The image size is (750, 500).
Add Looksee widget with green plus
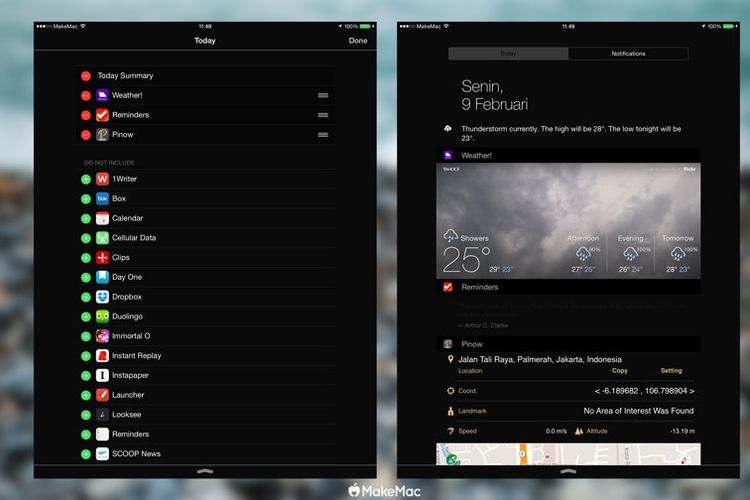point(86,414)
